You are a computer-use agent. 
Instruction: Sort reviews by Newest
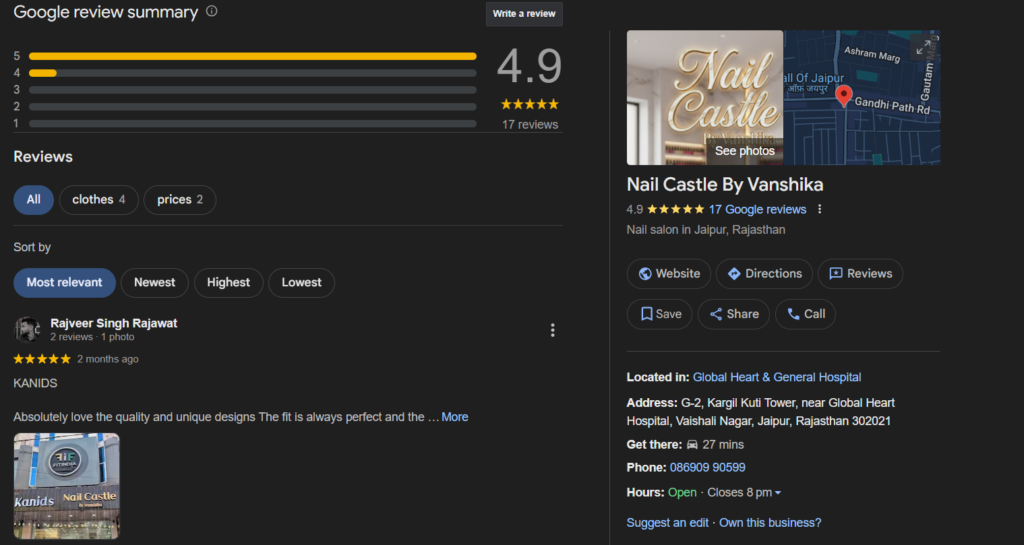pyautogui.click(x=154, y=283)
